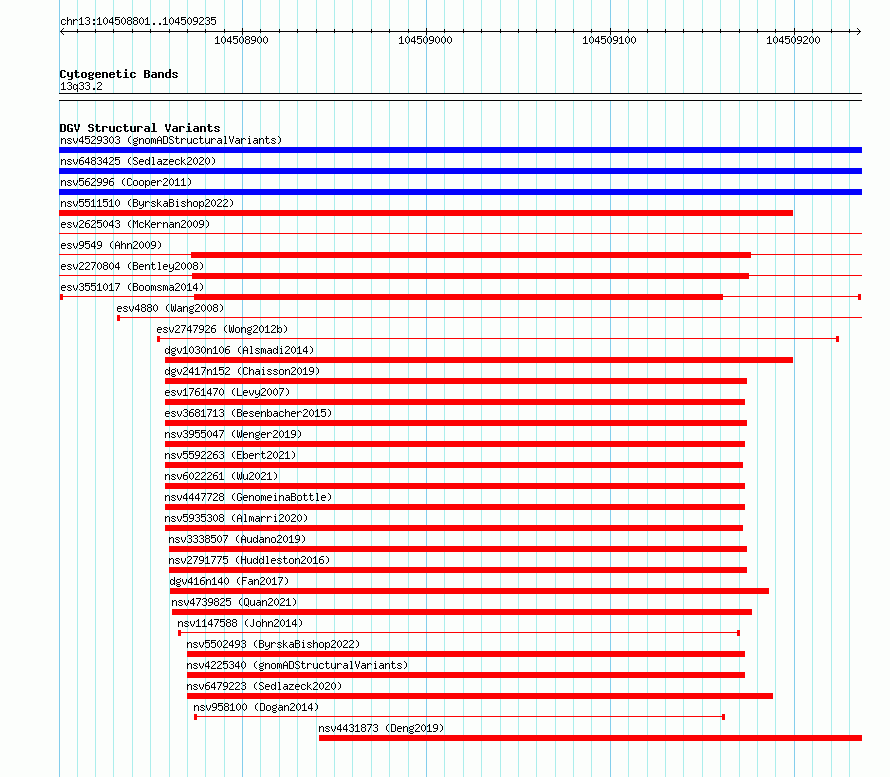This screenshot has width=890, height=777.
Task: Click red bar of nsv5511510
Action: [426, 213]
